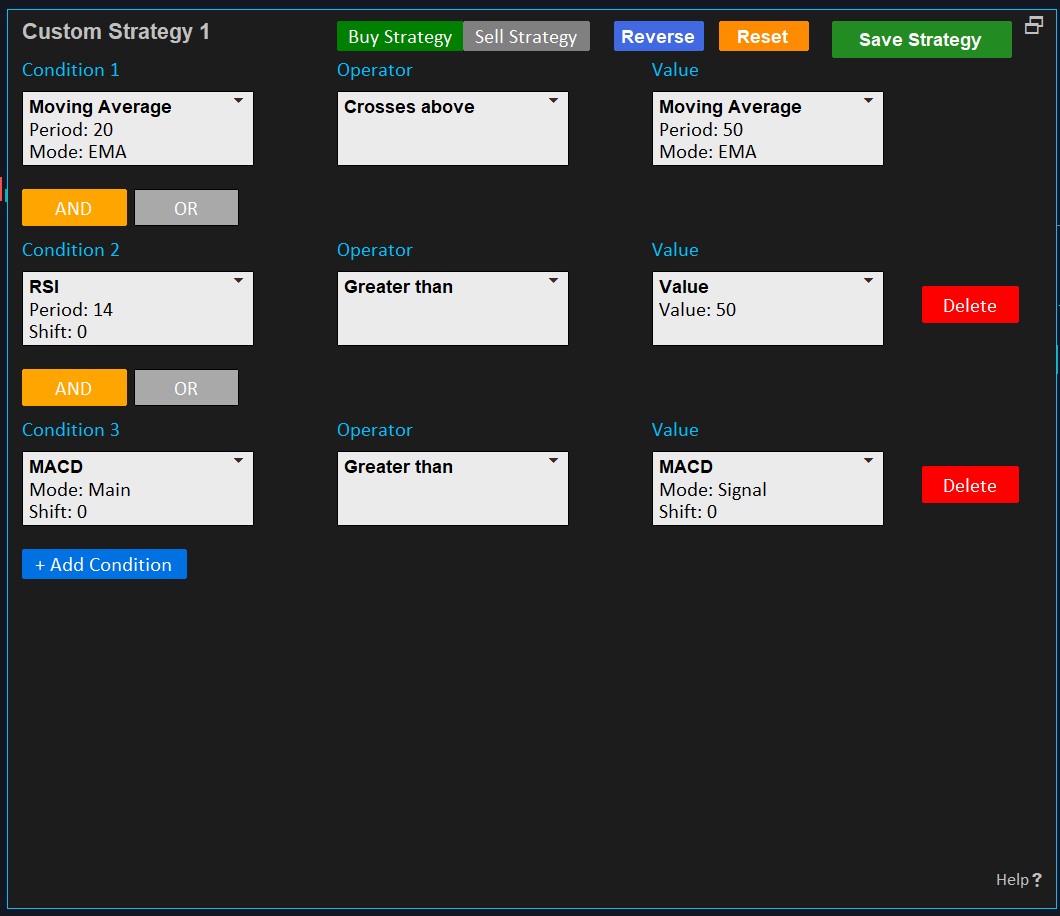Open Condition 3 Greater than operator dropdown
Screen dimensions: 1060x916
(453, 489)
